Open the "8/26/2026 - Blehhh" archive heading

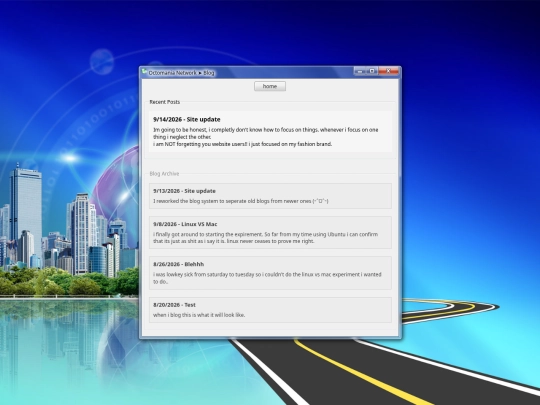click(178, 264)
